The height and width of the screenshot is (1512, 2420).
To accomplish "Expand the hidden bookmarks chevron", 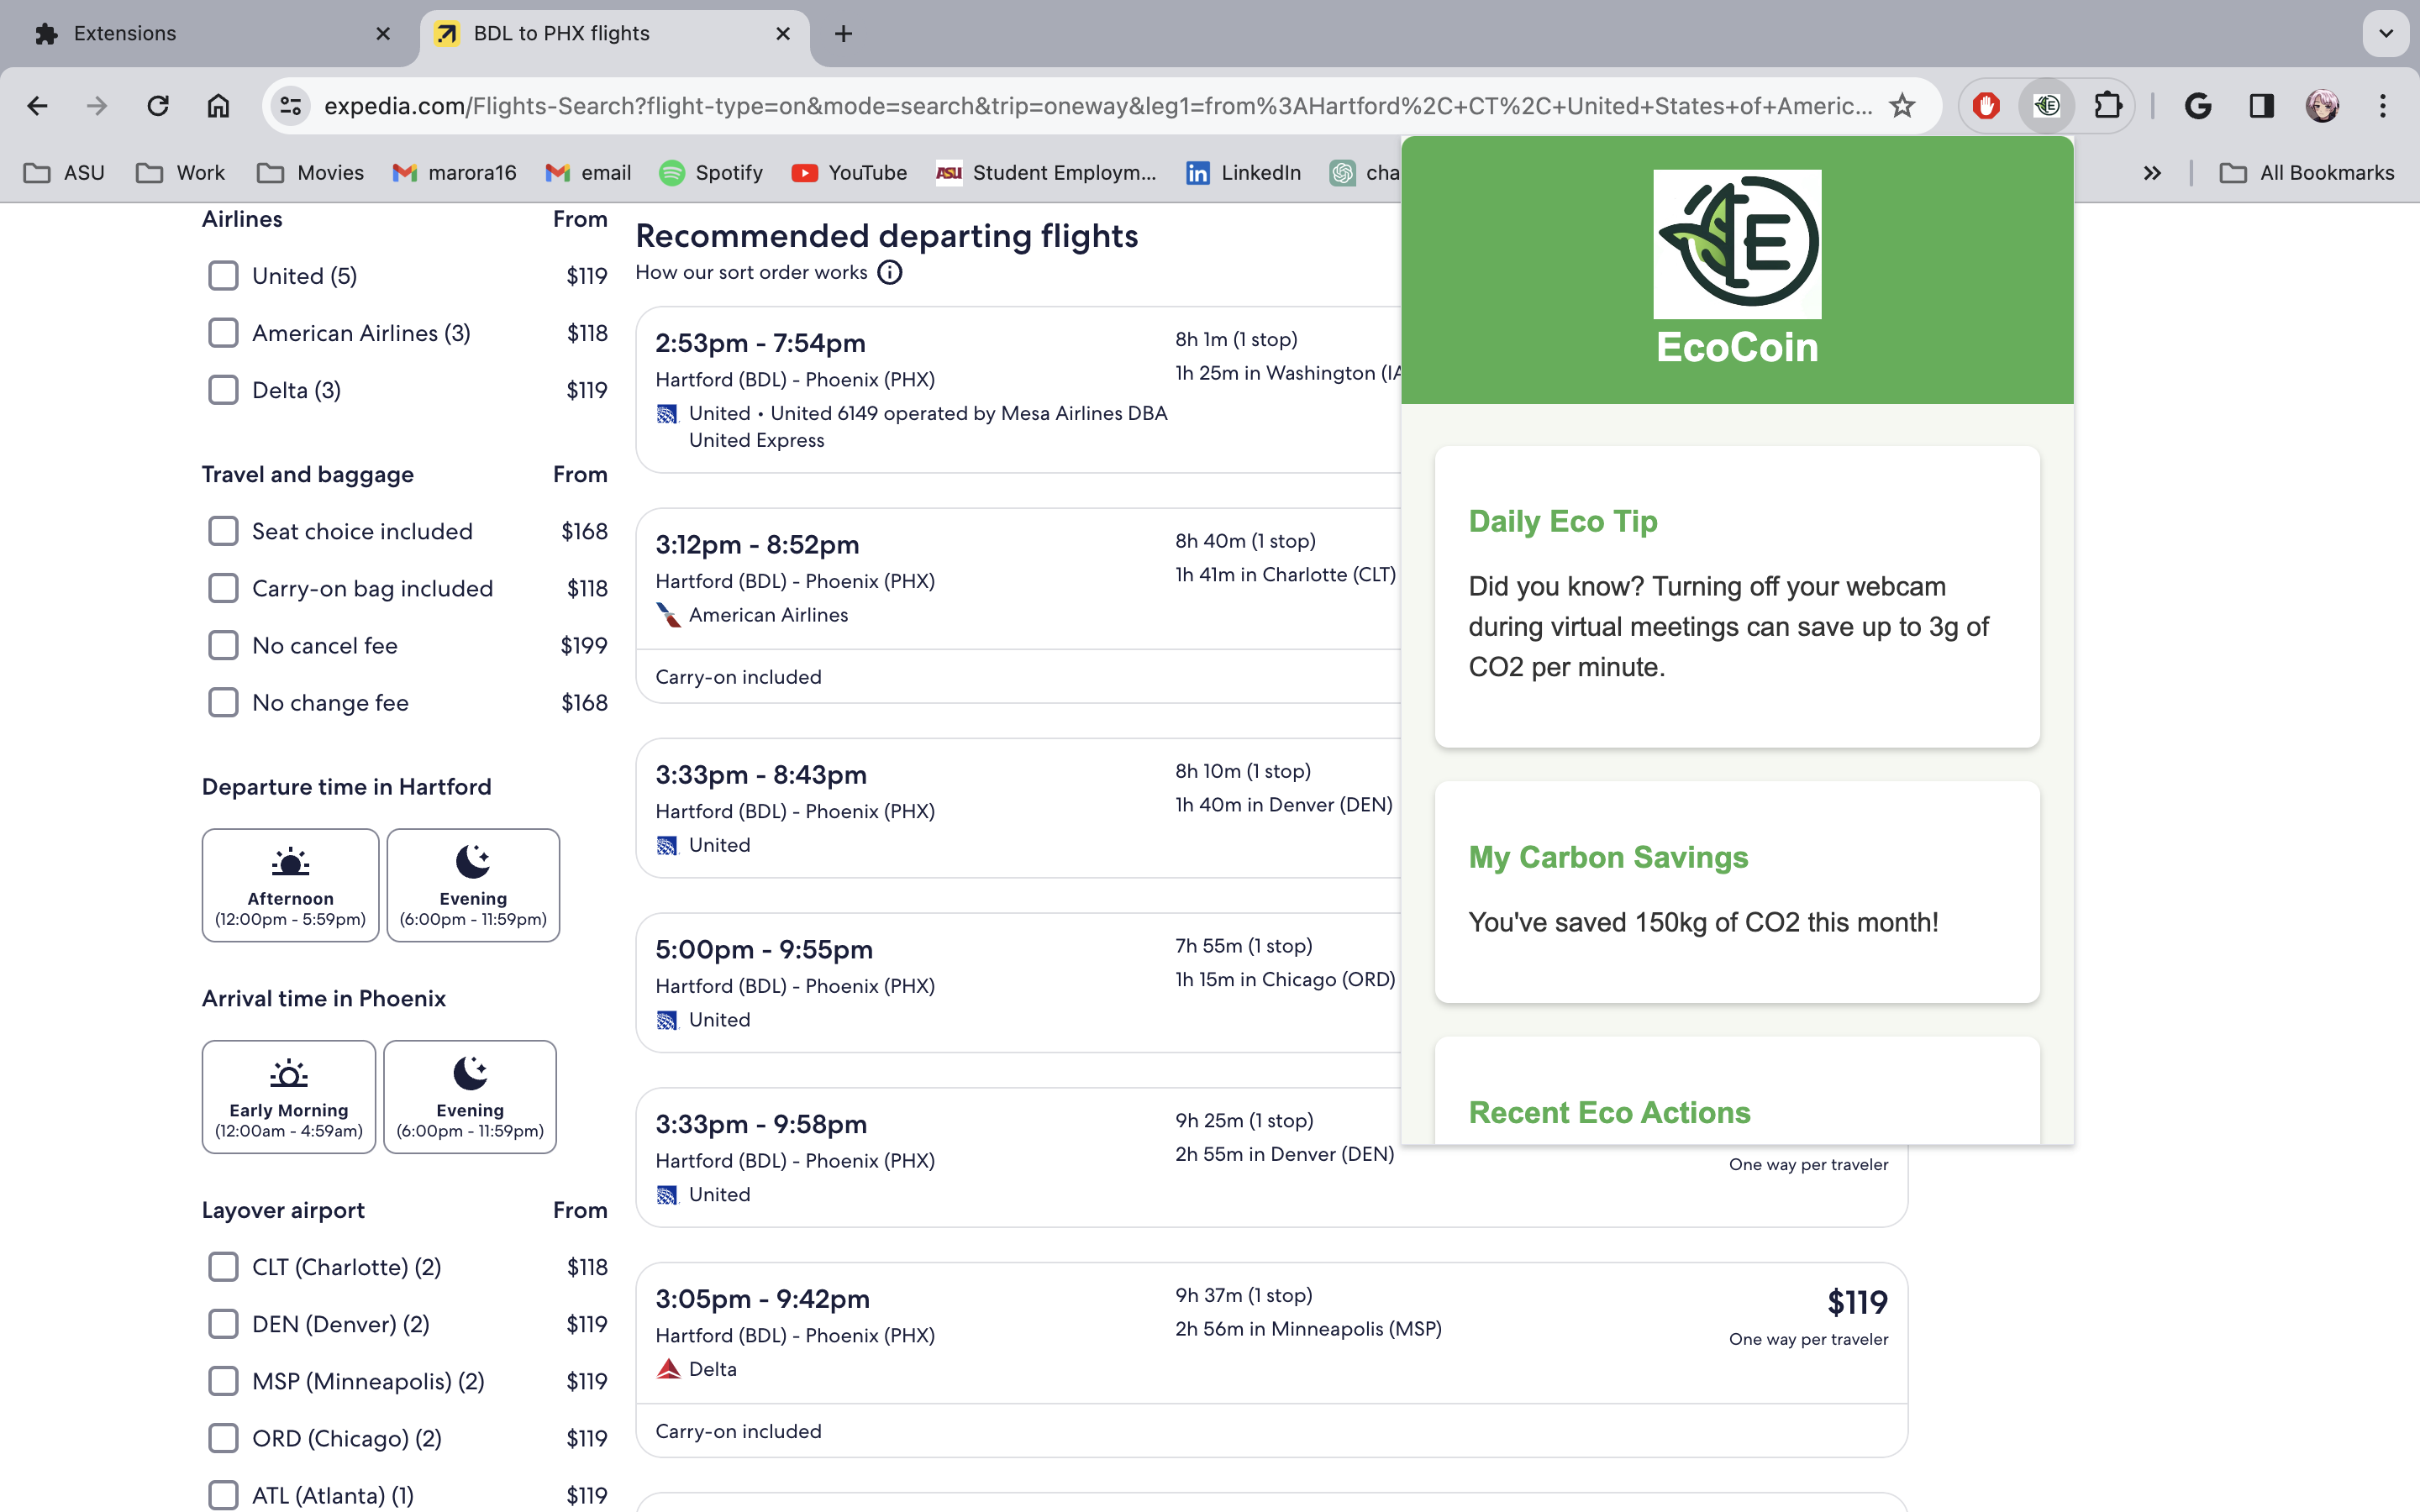I will click(x=2152, y=173).
